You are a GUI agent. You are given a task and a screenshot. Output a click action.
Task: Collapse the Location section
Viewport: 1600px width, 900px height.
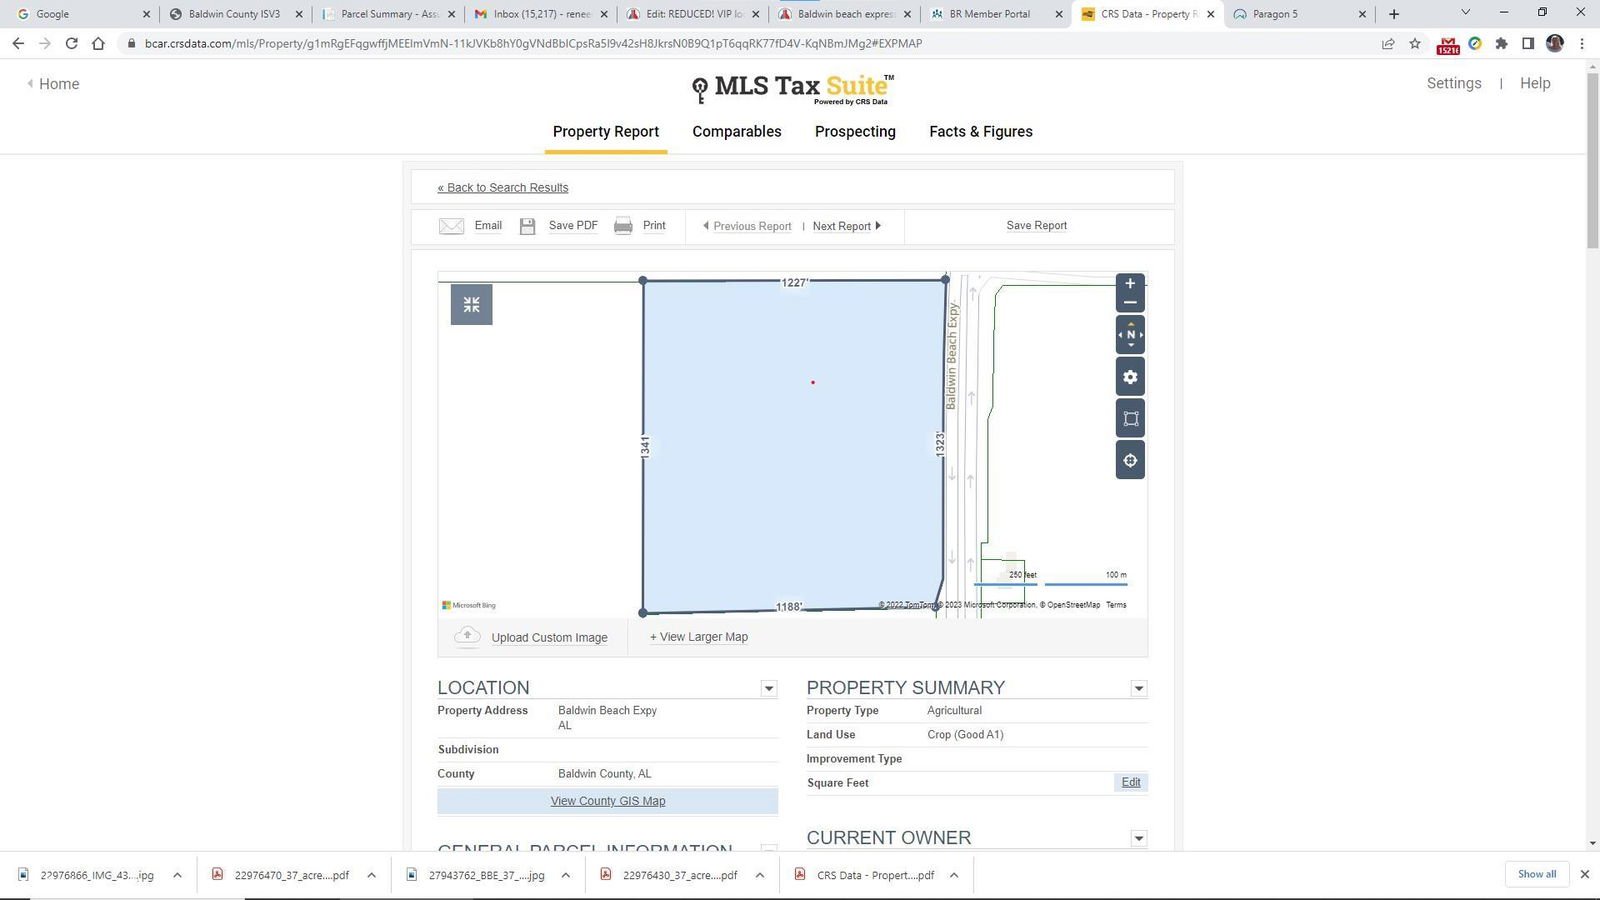[x=768, y=688]
